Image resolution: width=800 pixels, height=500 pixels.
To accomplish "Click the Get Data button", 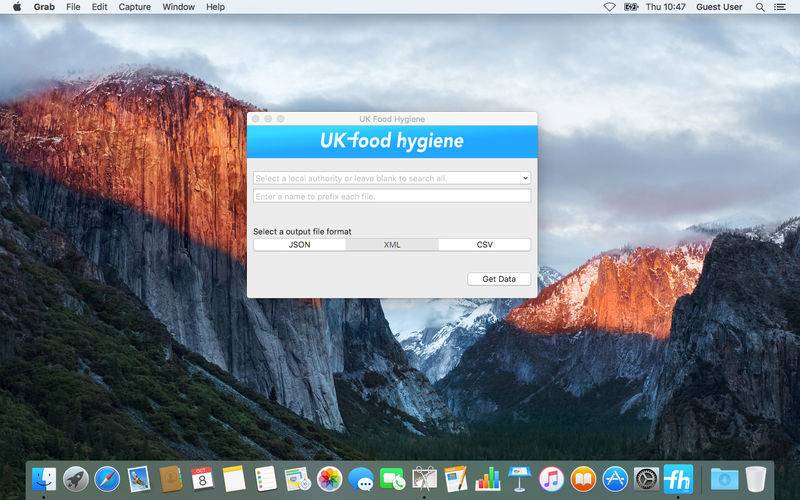I will pos(499,279).
